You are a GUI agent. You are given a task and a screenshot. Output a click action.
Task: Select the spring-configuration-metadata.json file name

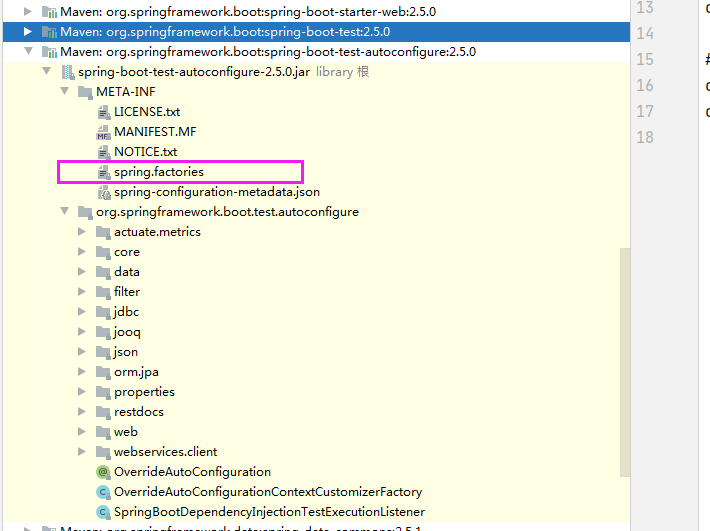217,192
